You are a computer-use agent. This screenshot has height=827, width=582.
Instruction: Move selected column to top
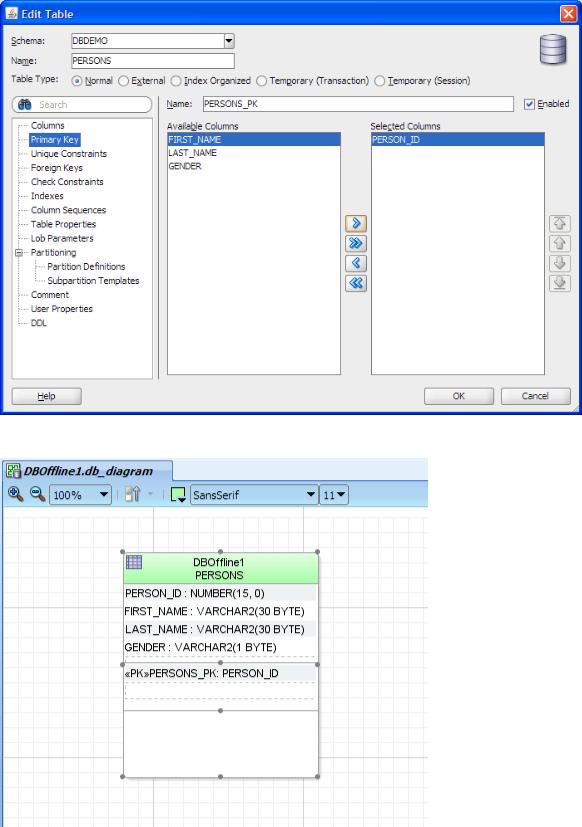click(x=559, y=223)
